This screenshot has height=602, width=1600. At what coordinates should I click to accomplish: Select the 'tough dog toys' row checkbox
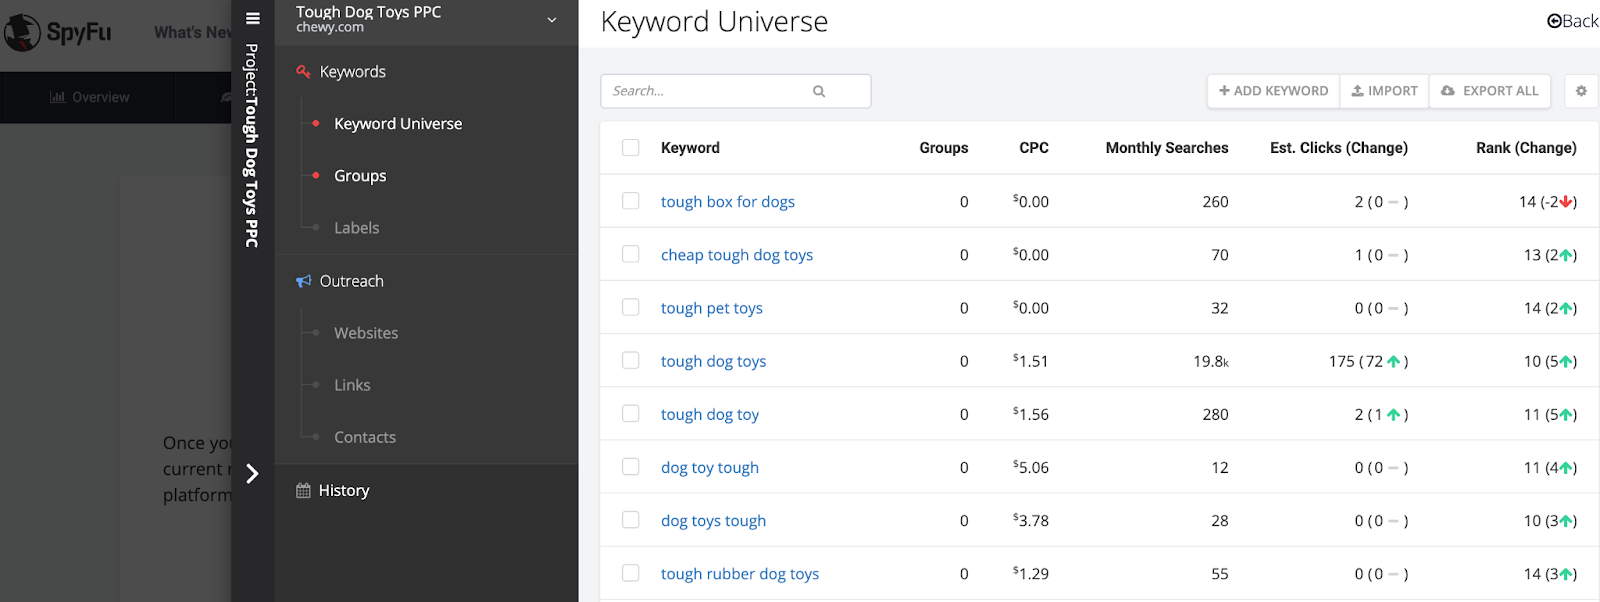tap(631, 360)
